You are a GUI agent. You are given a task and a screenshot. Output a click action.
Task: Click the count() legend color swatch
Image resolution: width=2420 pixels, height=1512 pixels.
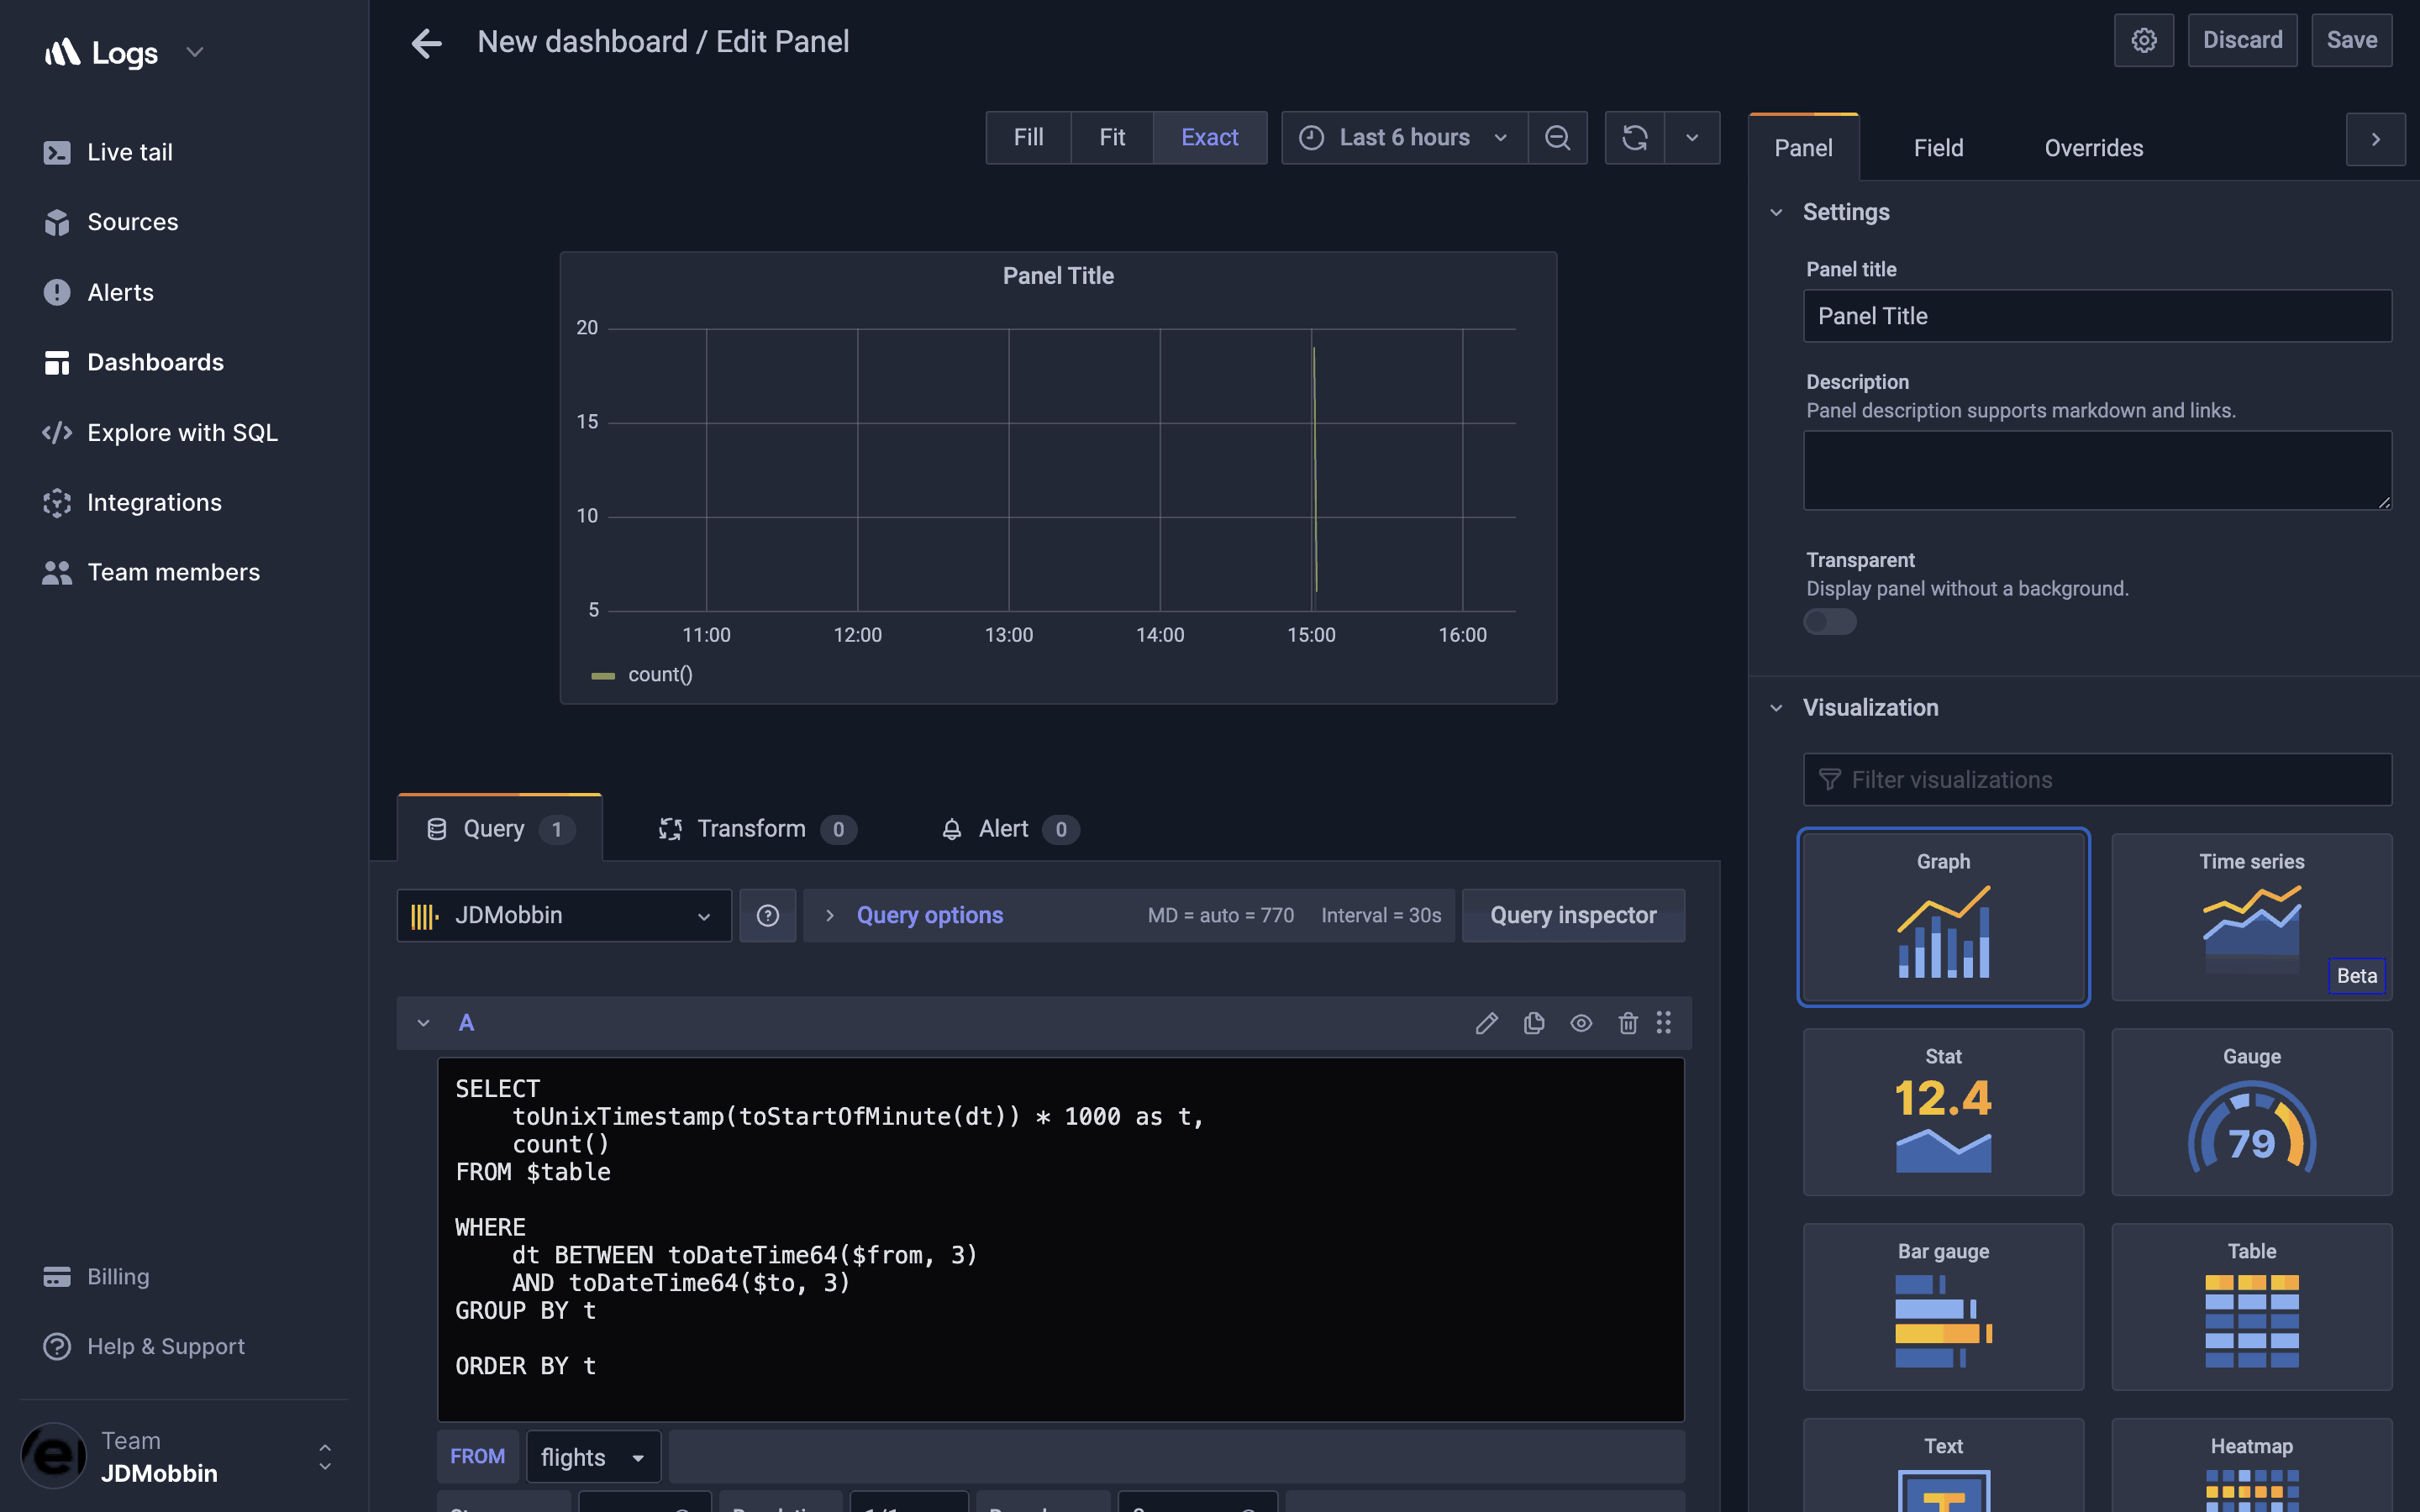603,675
